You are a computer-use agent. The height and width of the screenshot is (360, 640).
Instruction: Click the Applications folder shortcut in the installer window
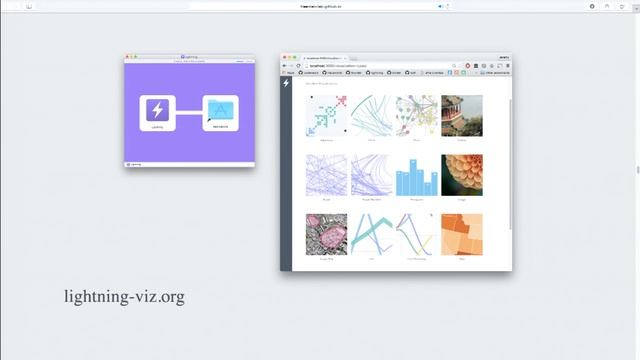220,111
